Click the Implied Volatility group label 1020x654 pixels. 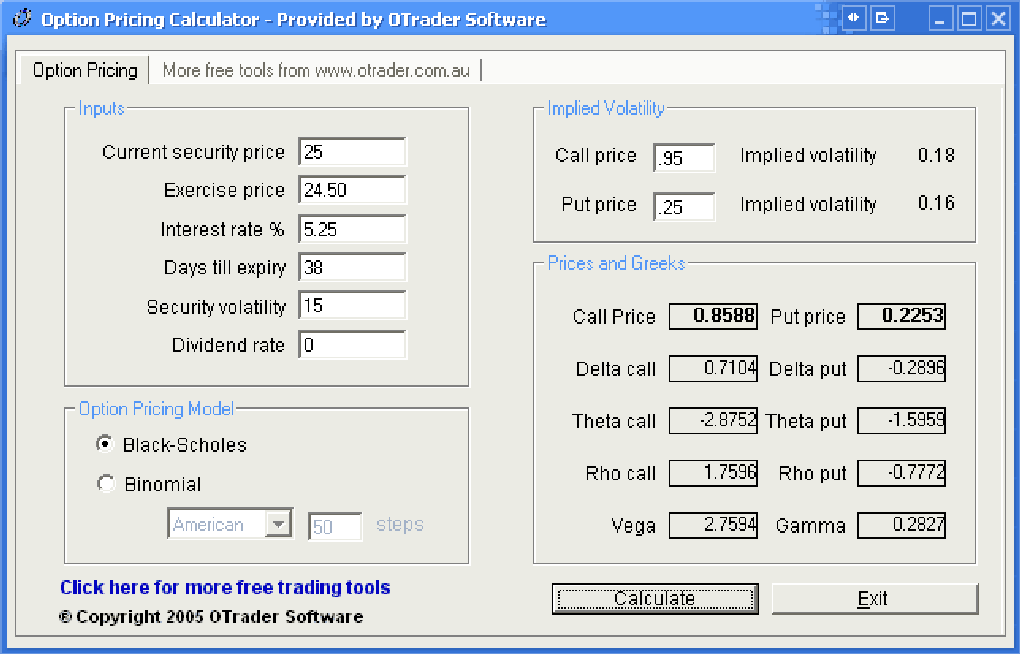click(606, 108)
